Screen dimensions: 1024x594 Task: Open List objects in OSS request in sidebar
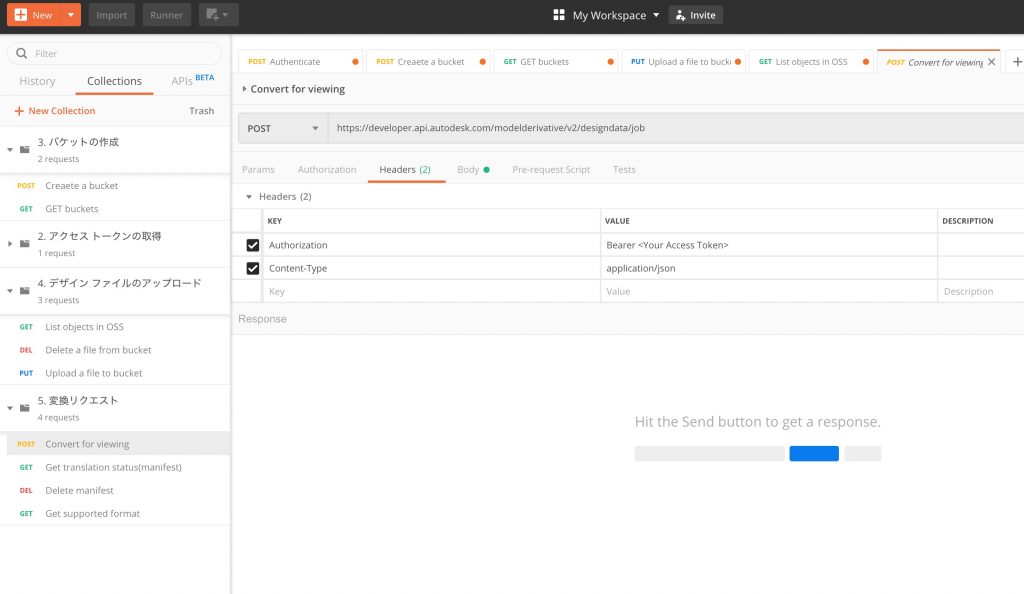84,326
